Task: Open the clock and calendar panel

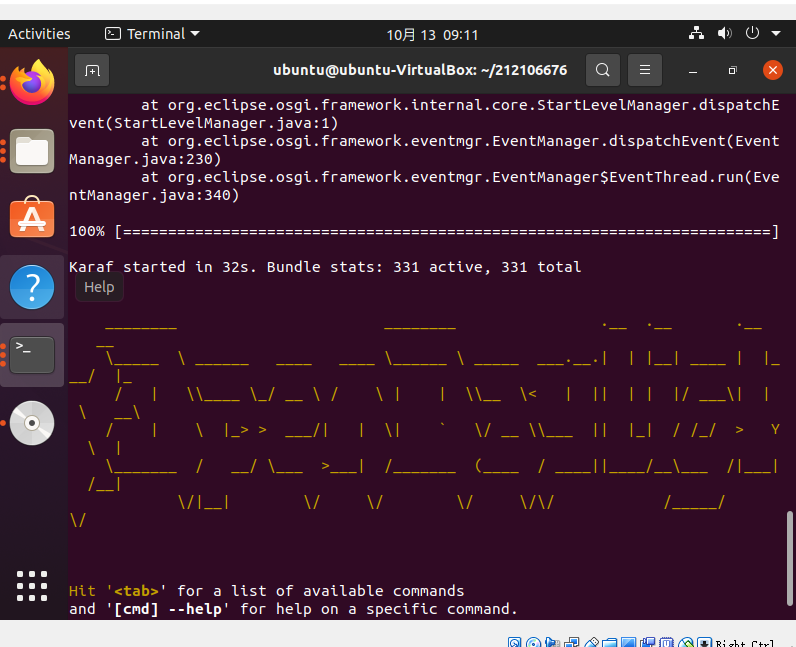Action: pos(433,35)
